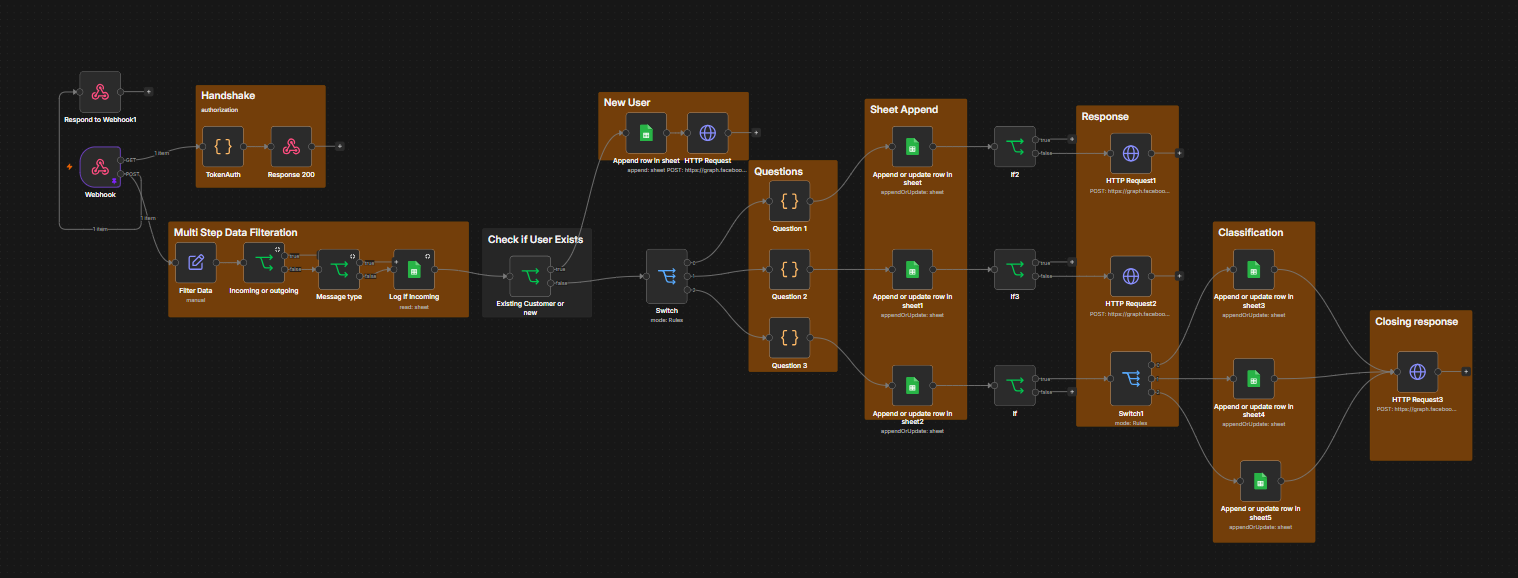Select the Switch node in Rules mode
This screenshot has width=1518, height=578.
[x=667, y=276]
